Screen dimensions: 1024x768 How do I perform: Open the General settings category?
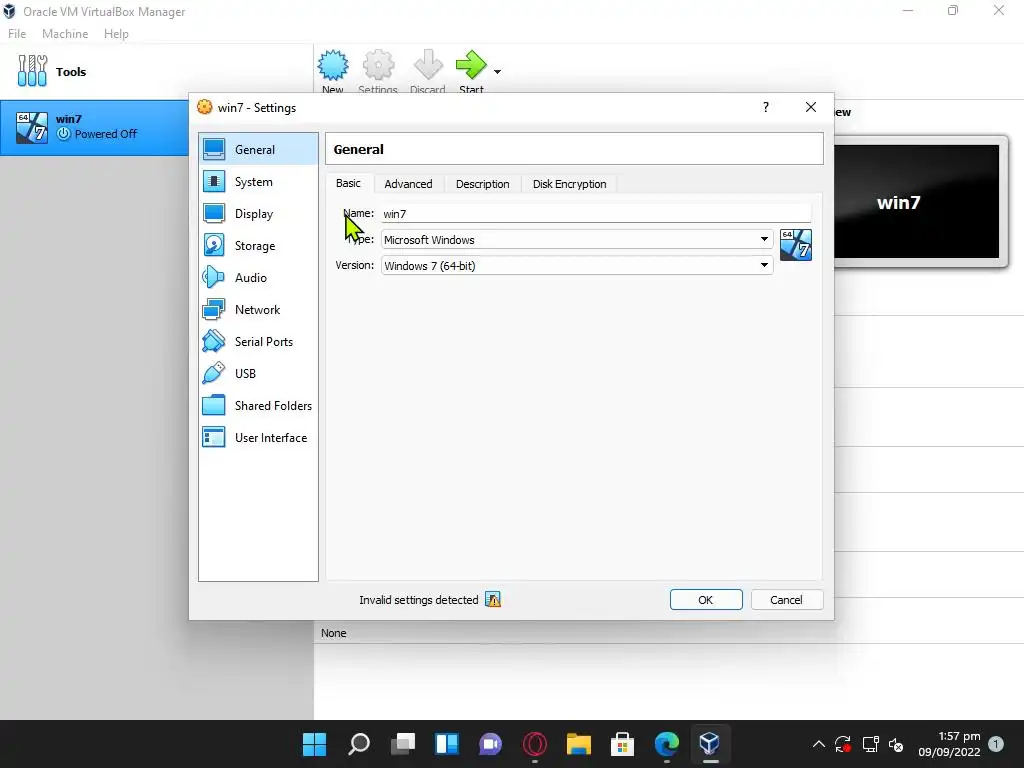coord(258,150)
